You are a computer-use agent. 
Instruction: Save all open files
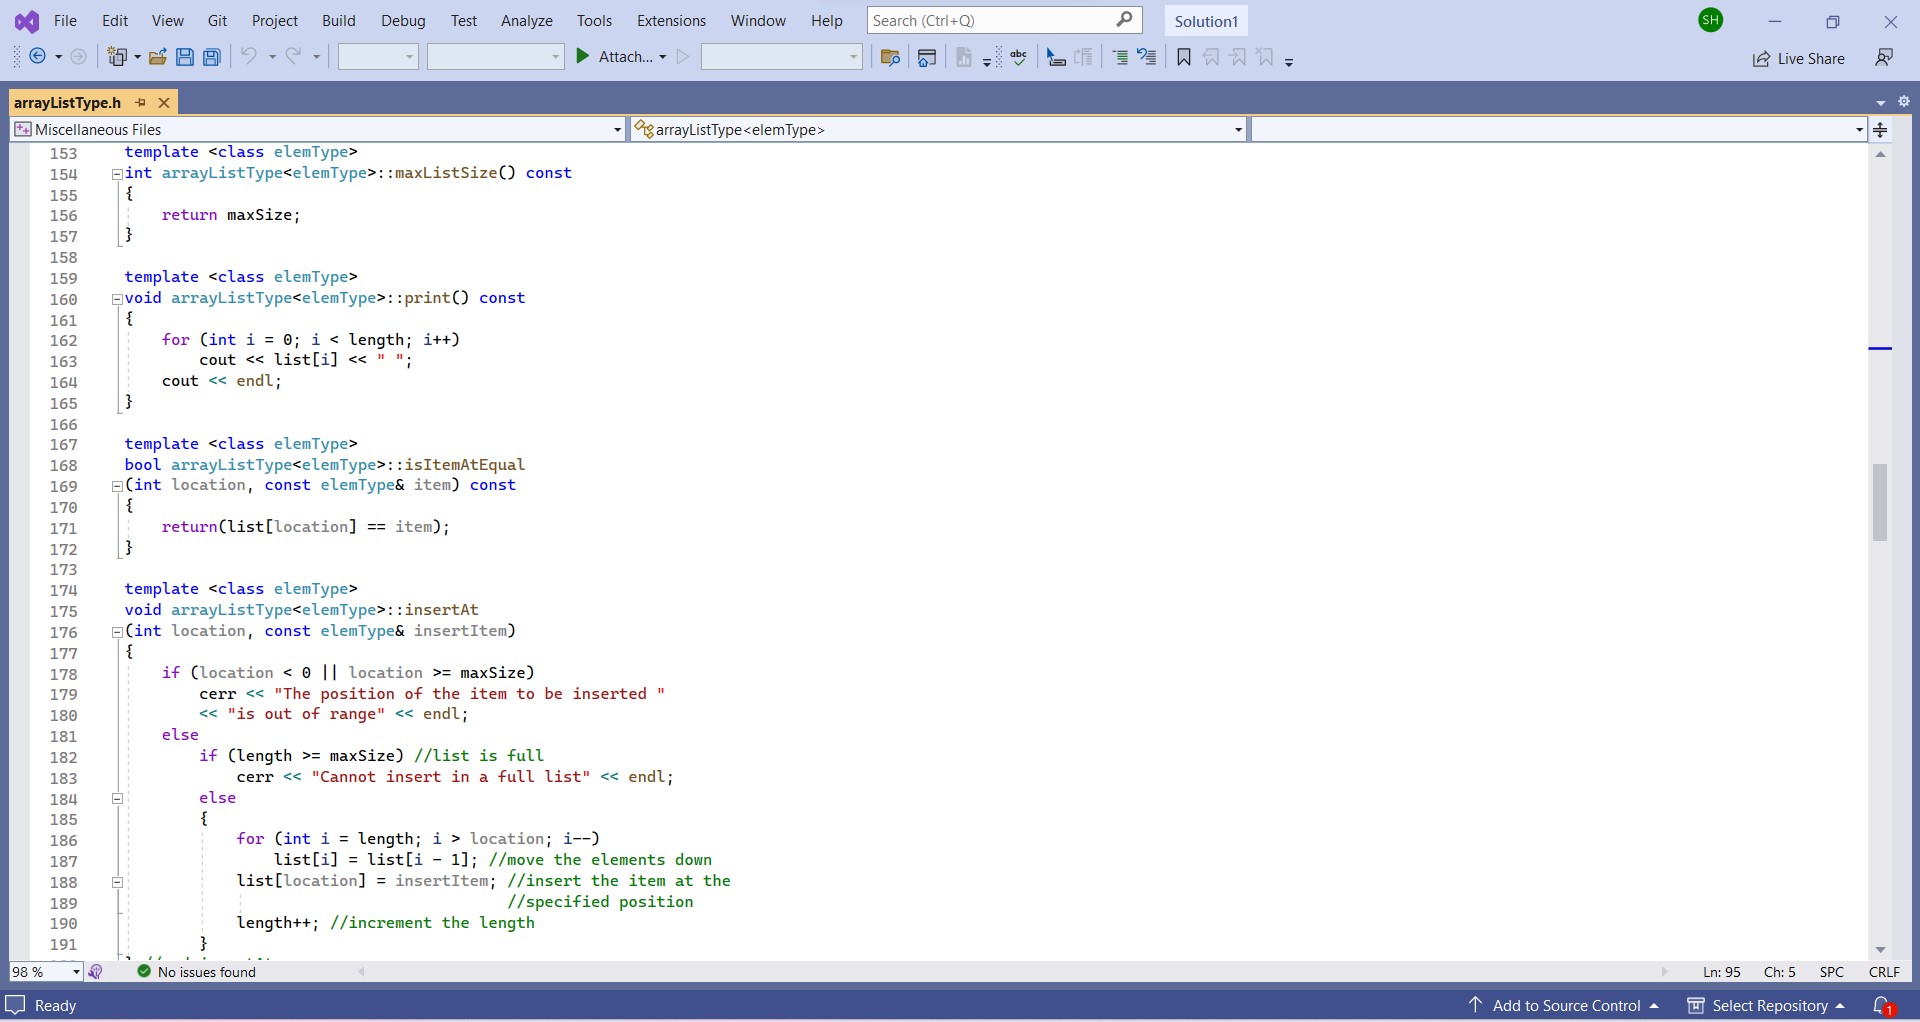click(211, 57)
